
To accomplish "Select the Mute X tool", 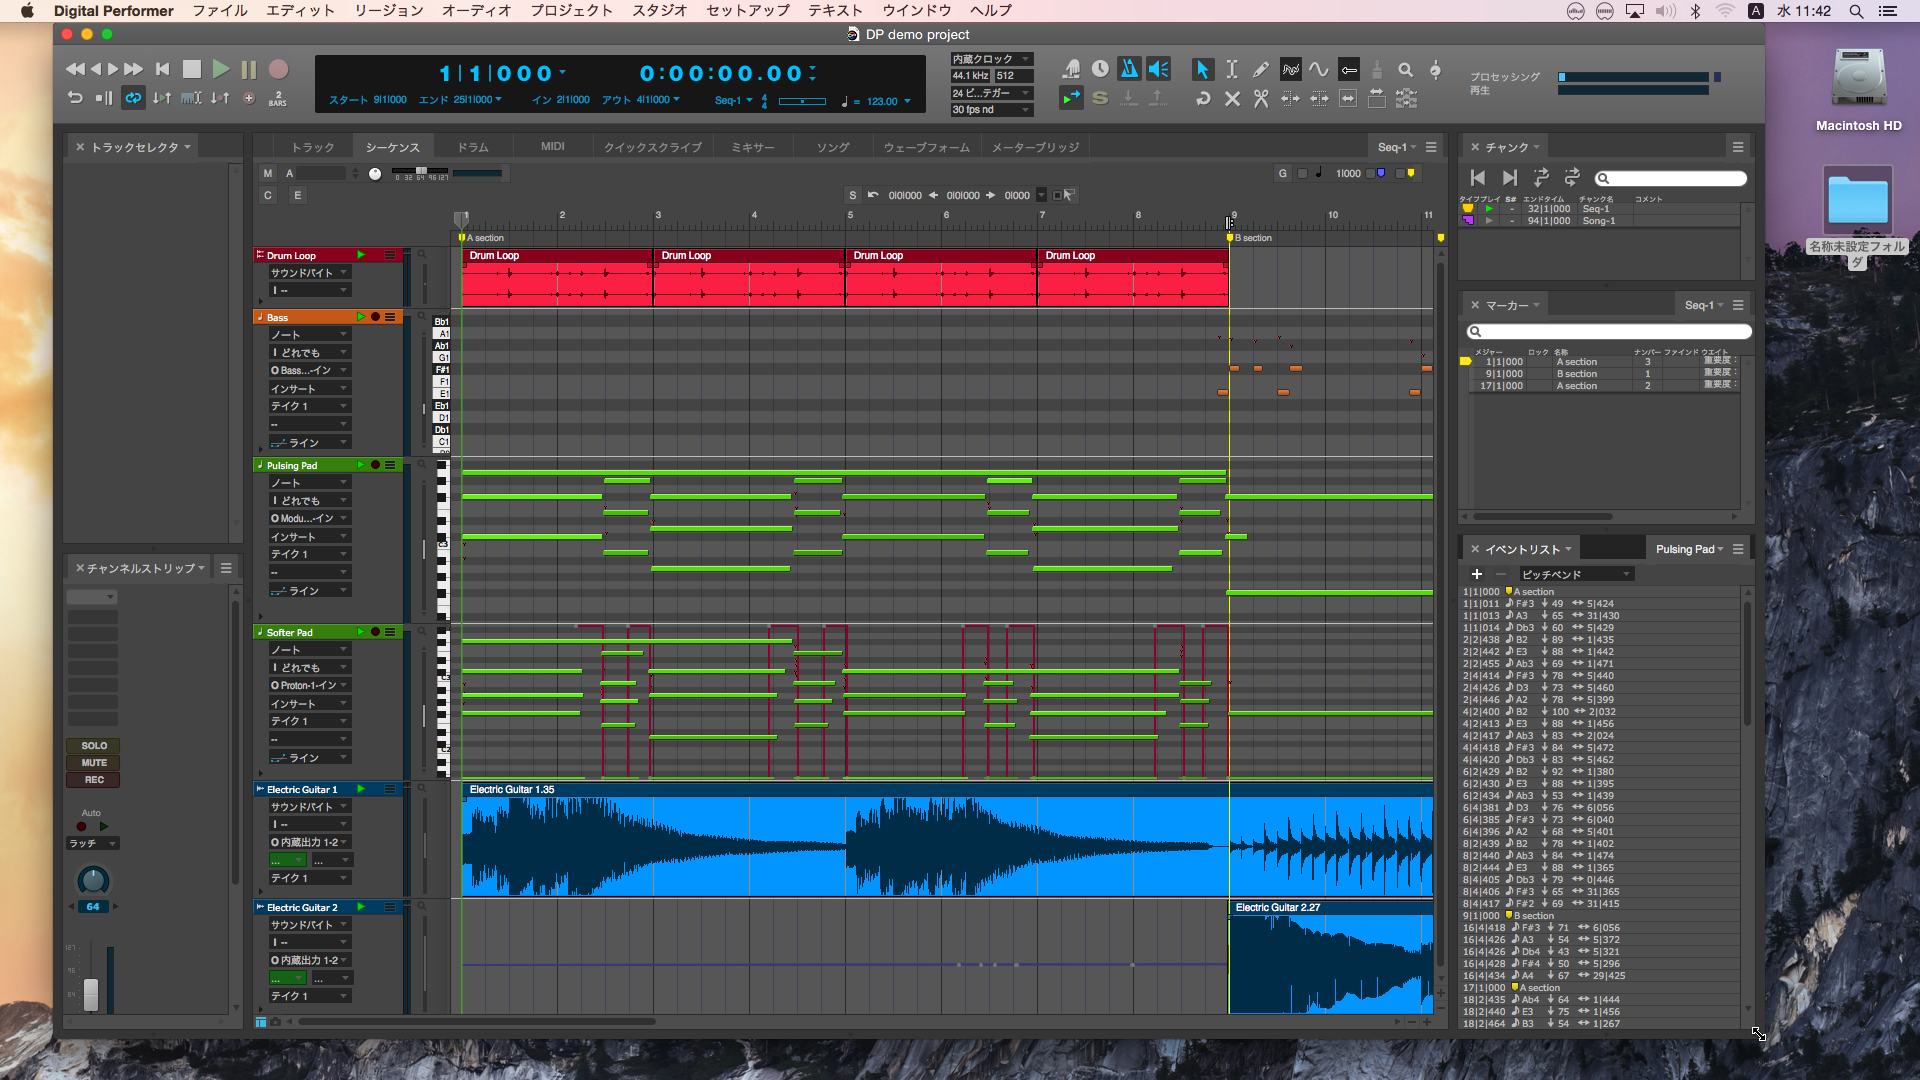I will (1232, 98).
